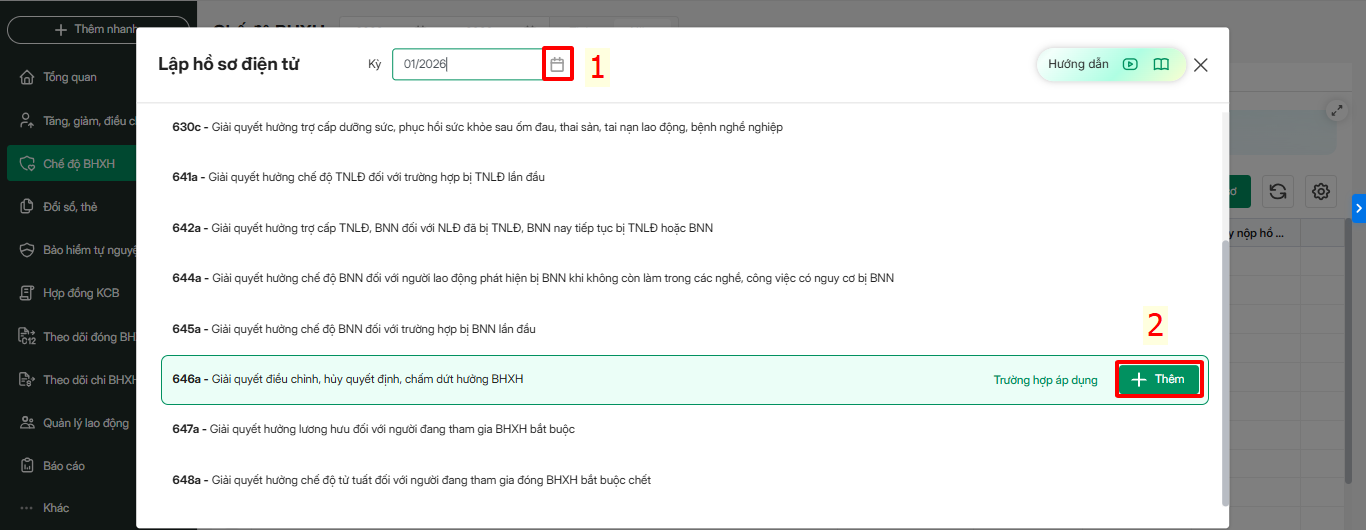This screenshot has width=1366, height=530.
Task: Click the Bảo hiểm tự nguyện shield icon
Action: coord(27,250)
